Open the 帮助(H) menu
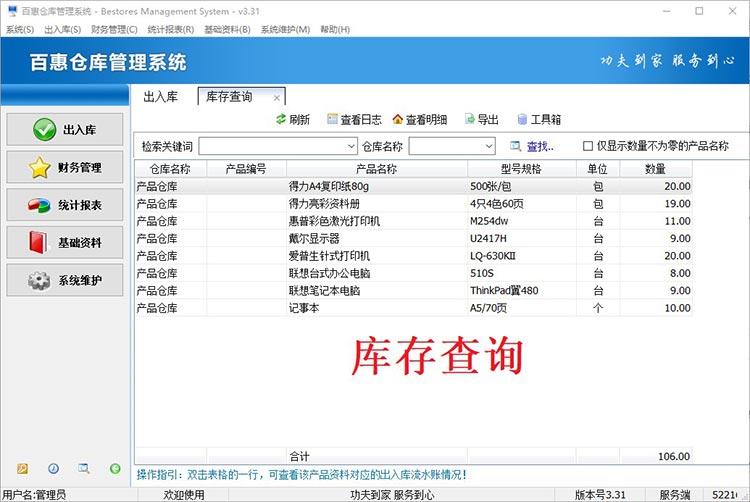Image resolution: width=750 pixels, height=502 pixels. [335, 30]
